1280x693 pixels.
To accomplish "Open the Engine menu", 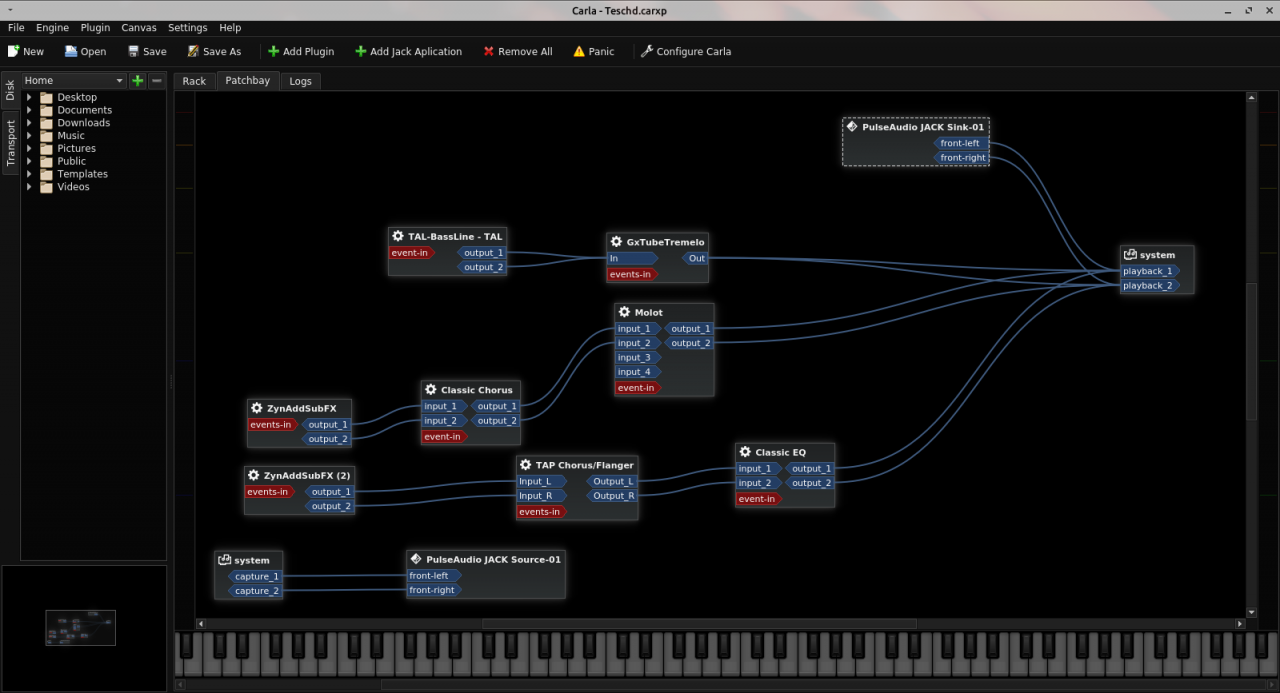I will (x=52, y=28).
